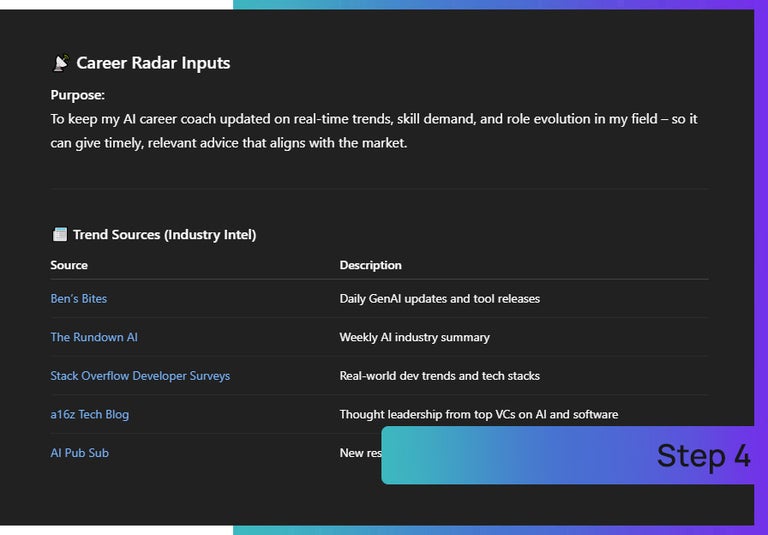
Task: Click the Thought leadership from top VCs cell
Action: pos(478,414)
